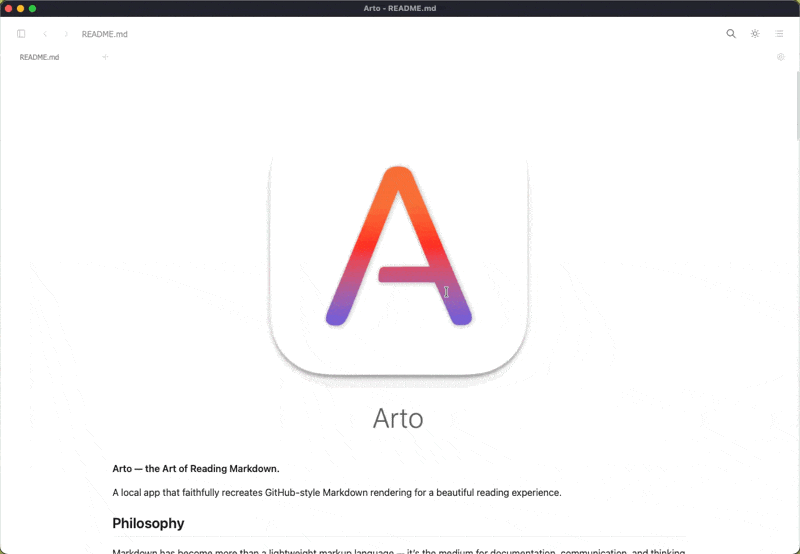Click the README.md path in the toolbar

105,34
